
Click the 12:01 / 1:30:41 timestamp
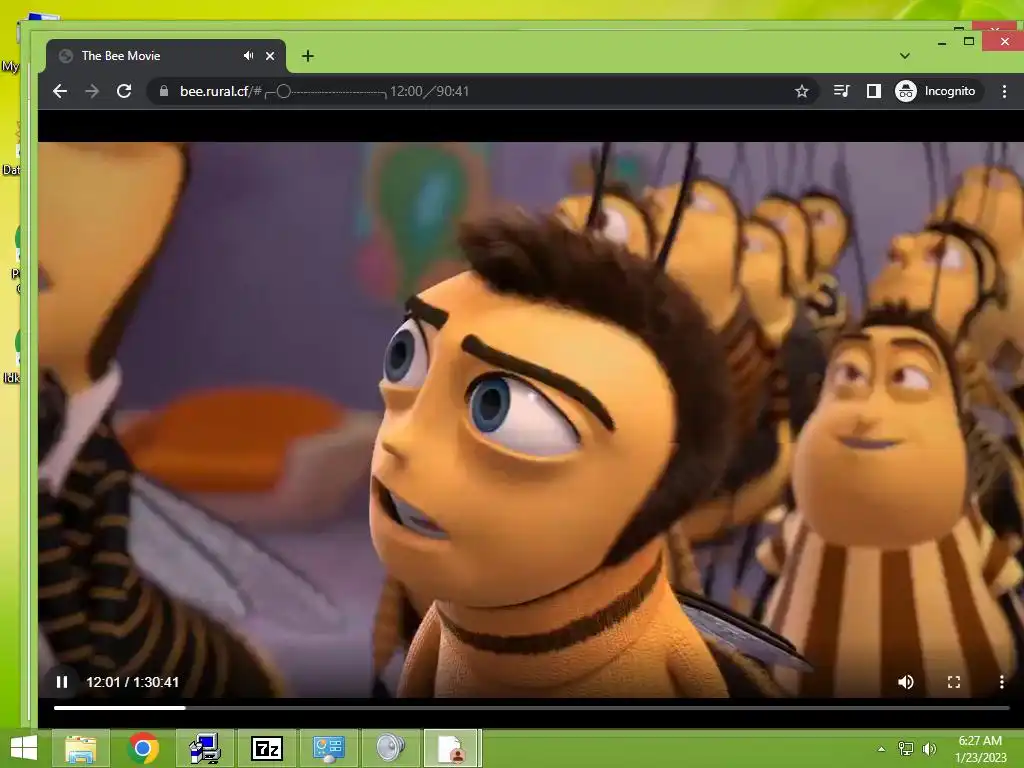[x=133, y=682]
